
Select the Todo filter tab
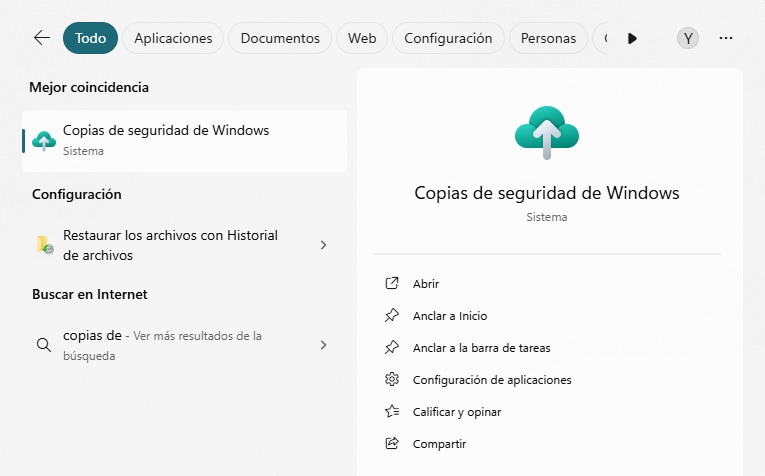(90, 38)
